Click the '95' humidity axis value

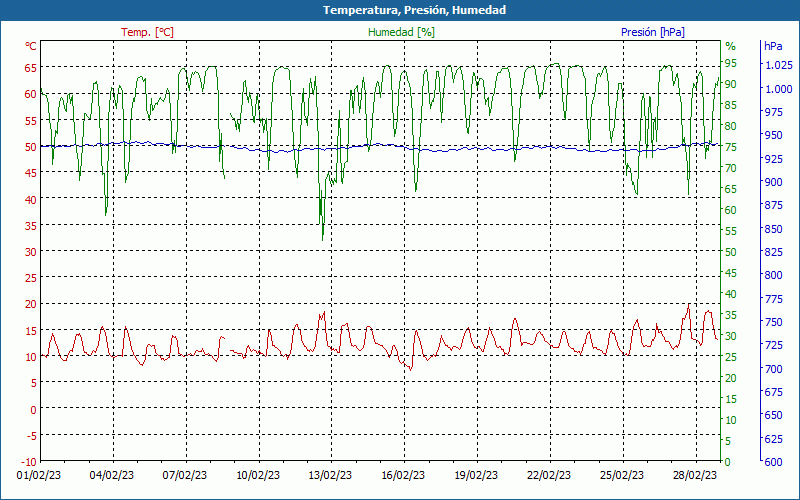731,63
